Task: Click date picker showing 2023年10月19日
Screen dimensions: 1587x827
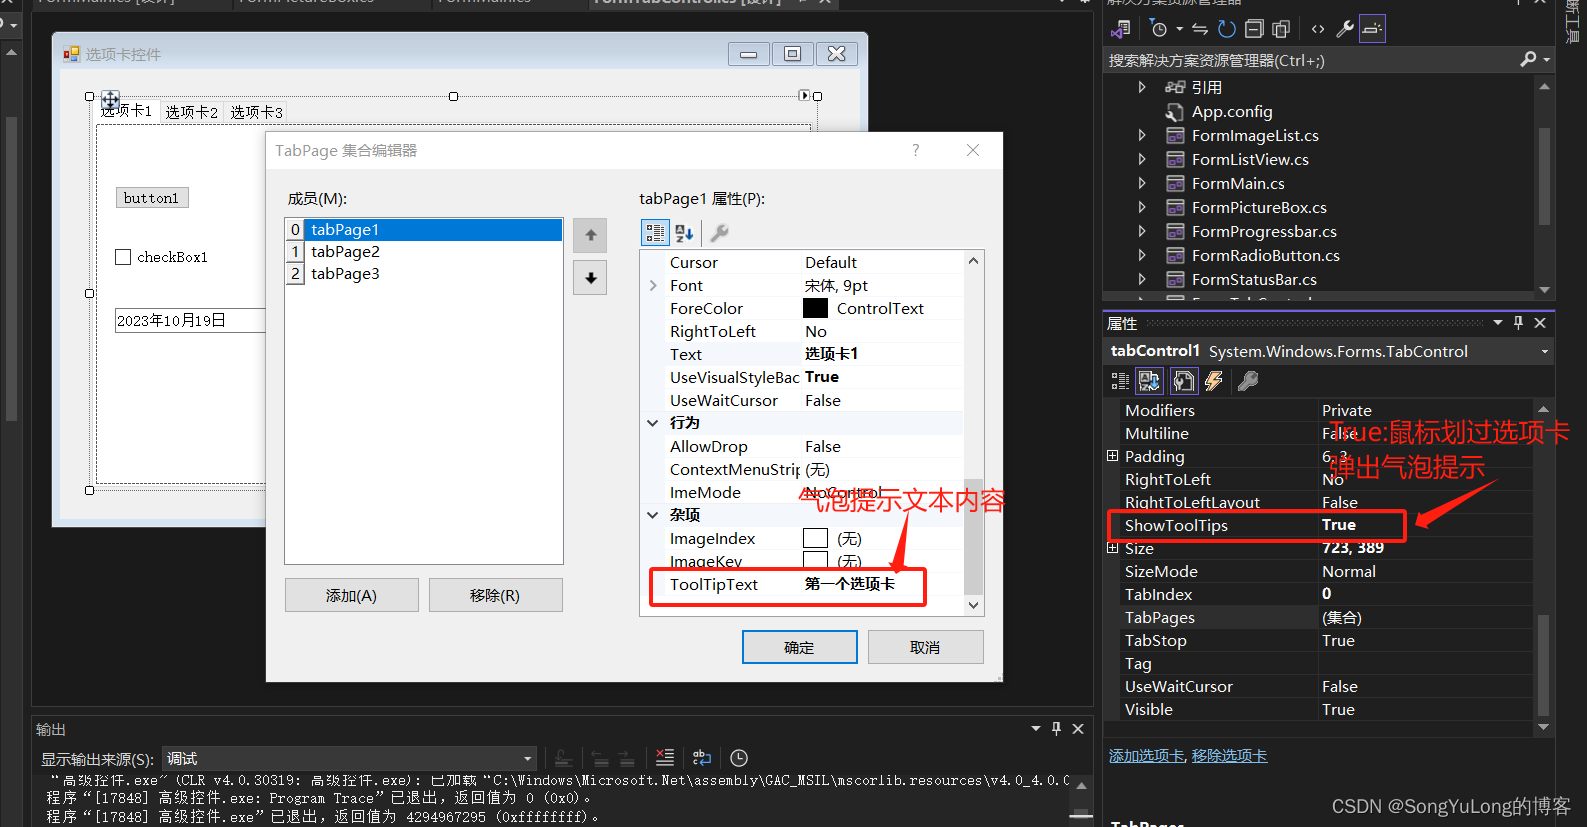Action: (190, 320)
